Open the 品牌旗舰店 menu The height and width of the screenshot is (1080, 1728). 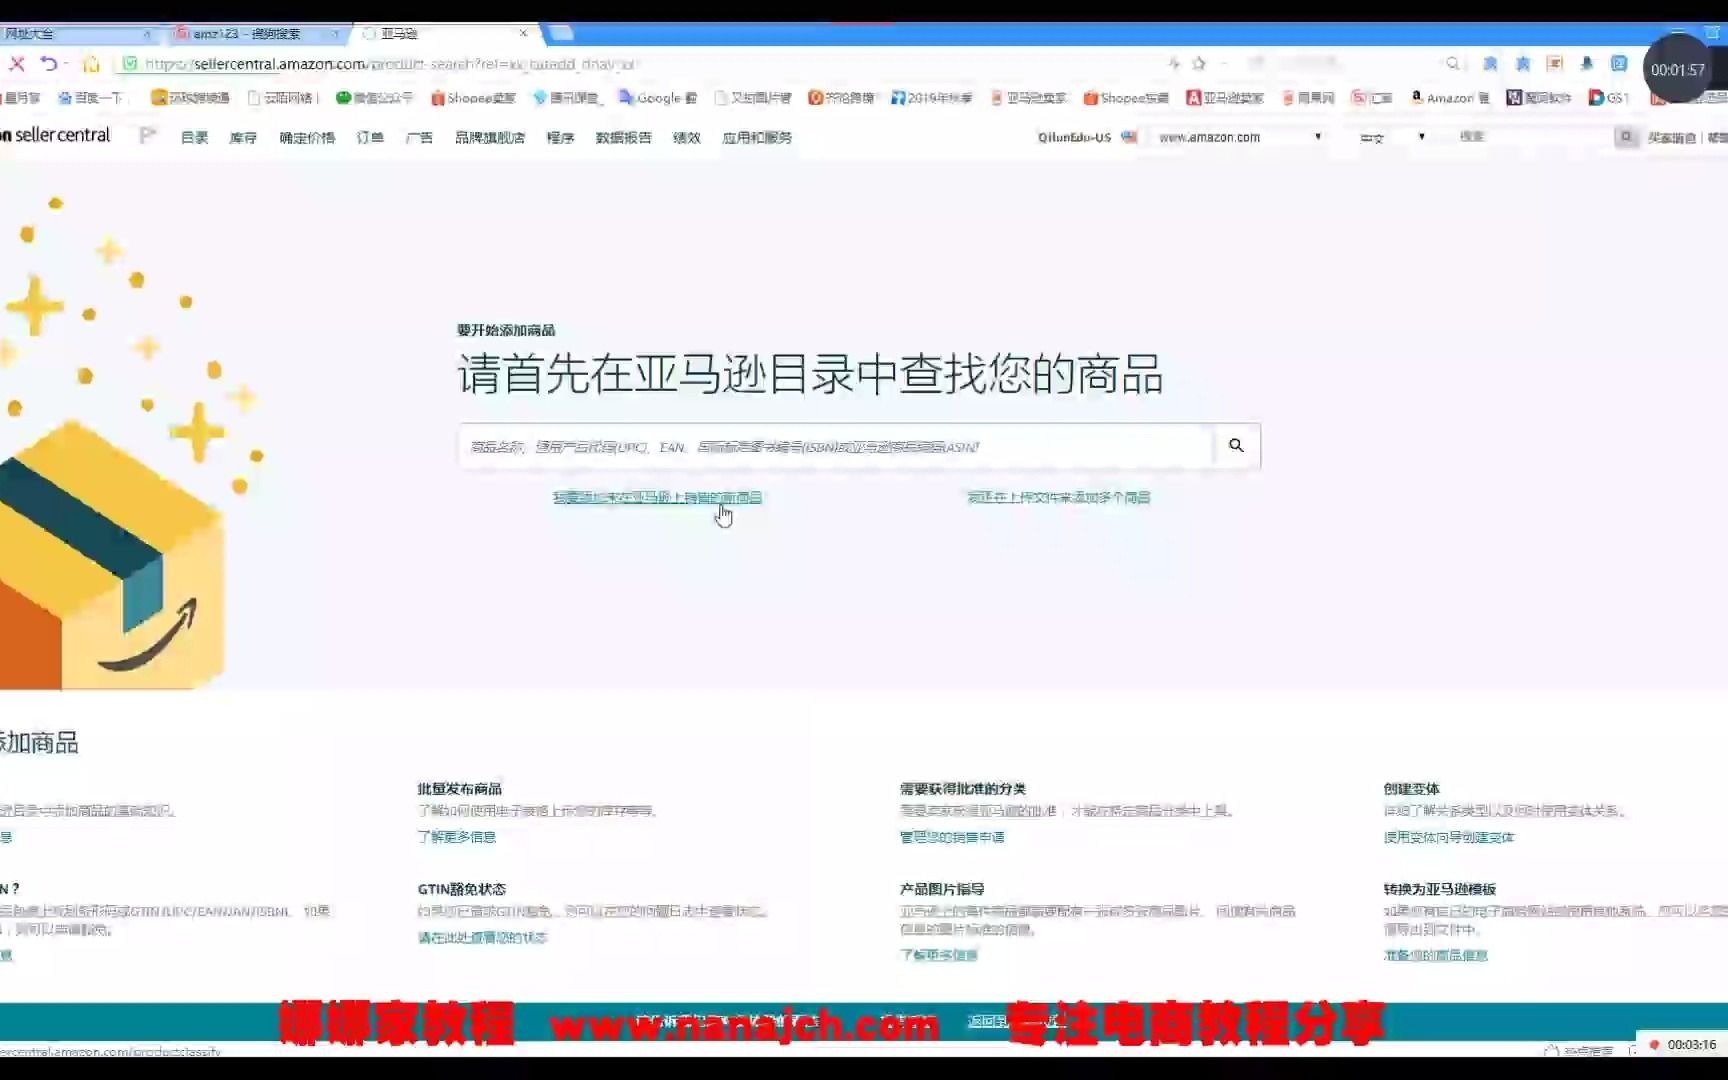[x=490, y=137]
